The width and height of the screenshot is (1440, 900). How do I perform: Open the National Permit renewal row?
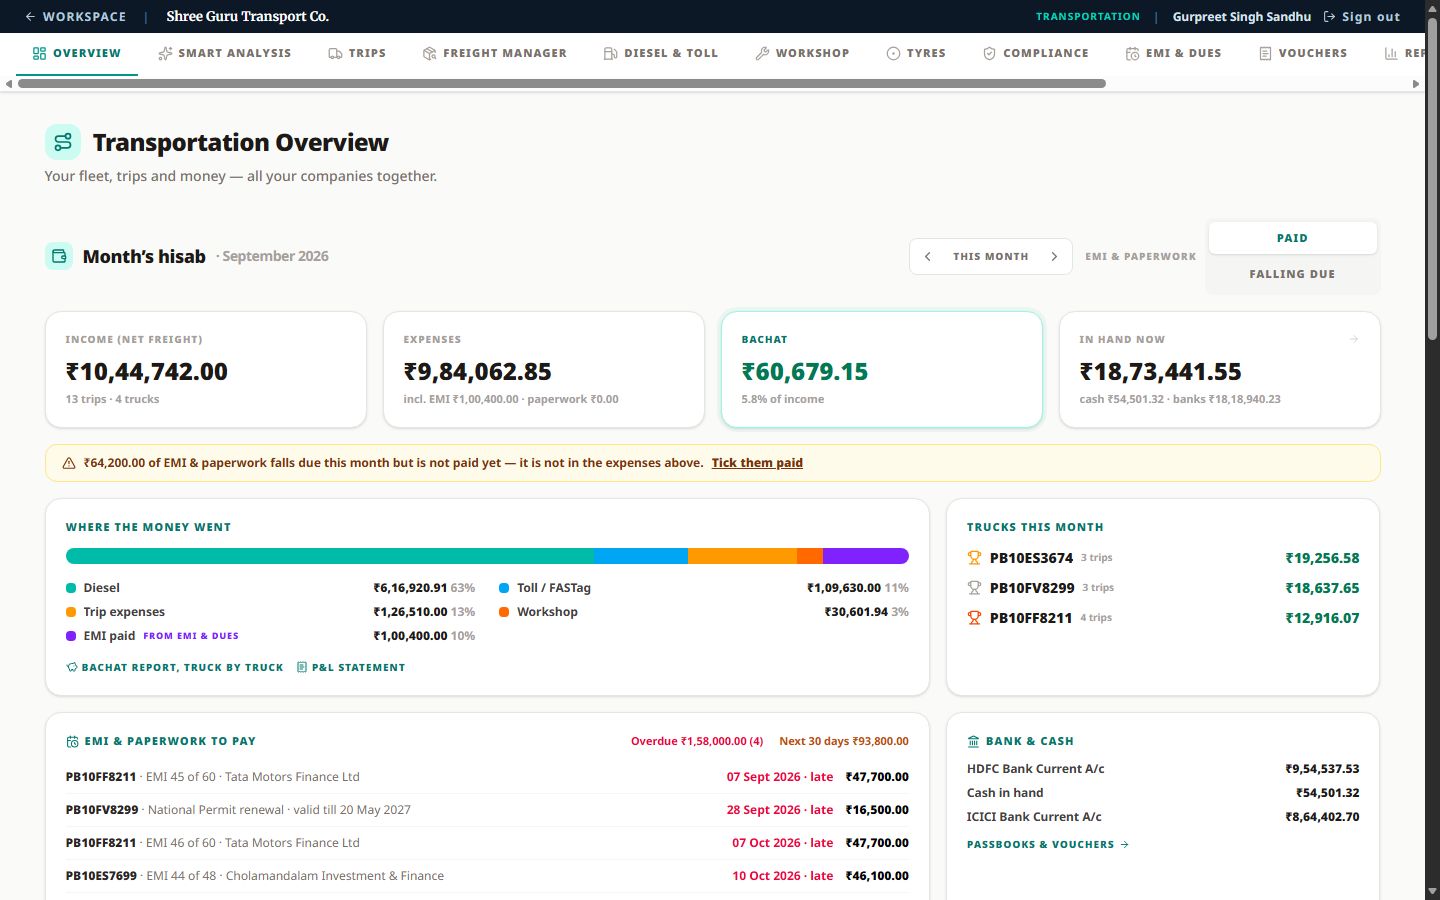coord(487,810)
